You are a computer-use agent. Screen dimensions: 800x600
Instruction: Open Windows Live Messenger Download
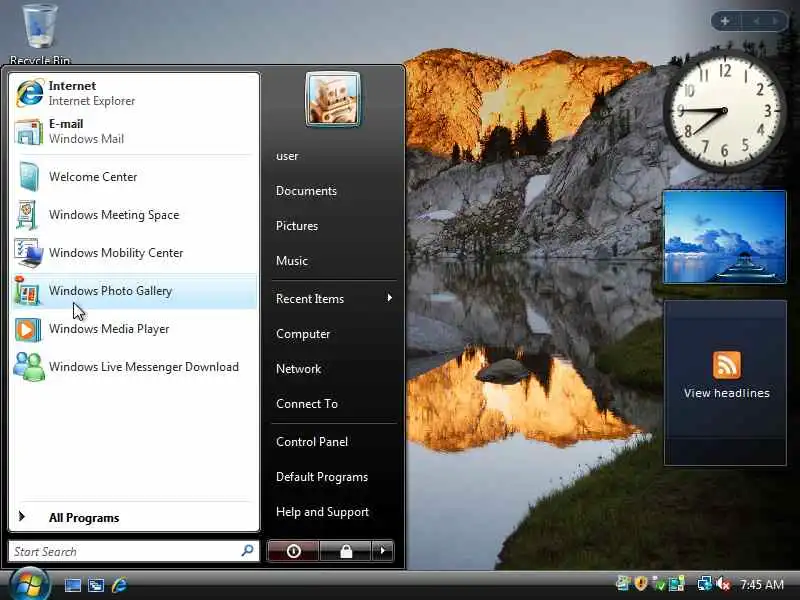(x=134, y=367)
